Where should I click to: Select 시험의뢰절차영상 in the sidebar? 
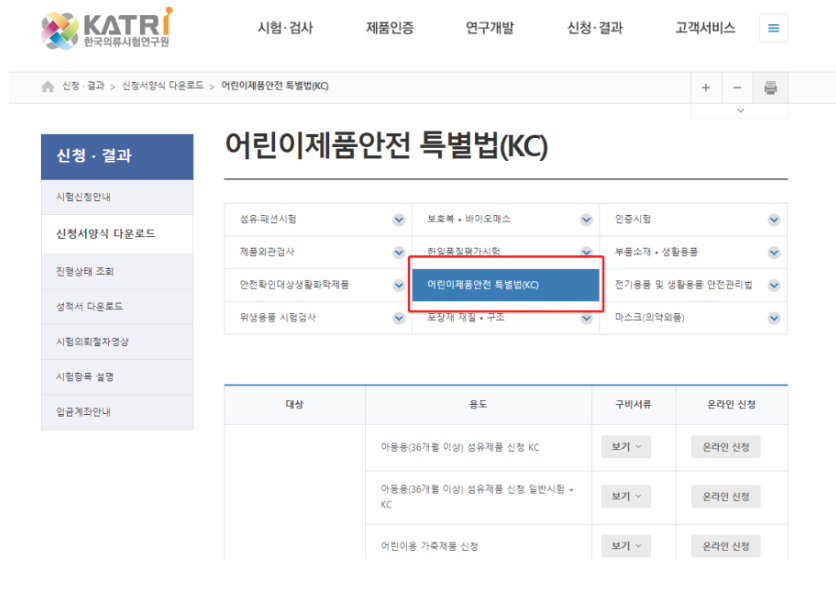pos(117,342)
